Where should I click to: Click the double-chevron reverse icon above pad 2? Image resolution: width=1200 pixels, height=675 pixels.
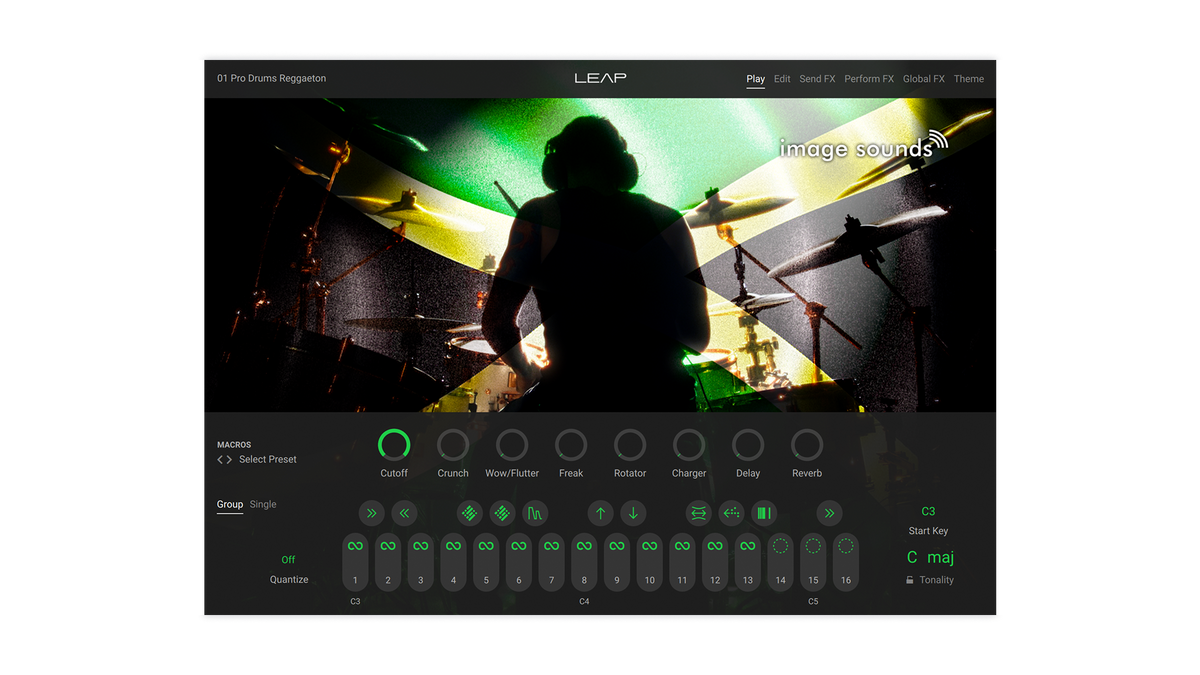click(404, 514)
